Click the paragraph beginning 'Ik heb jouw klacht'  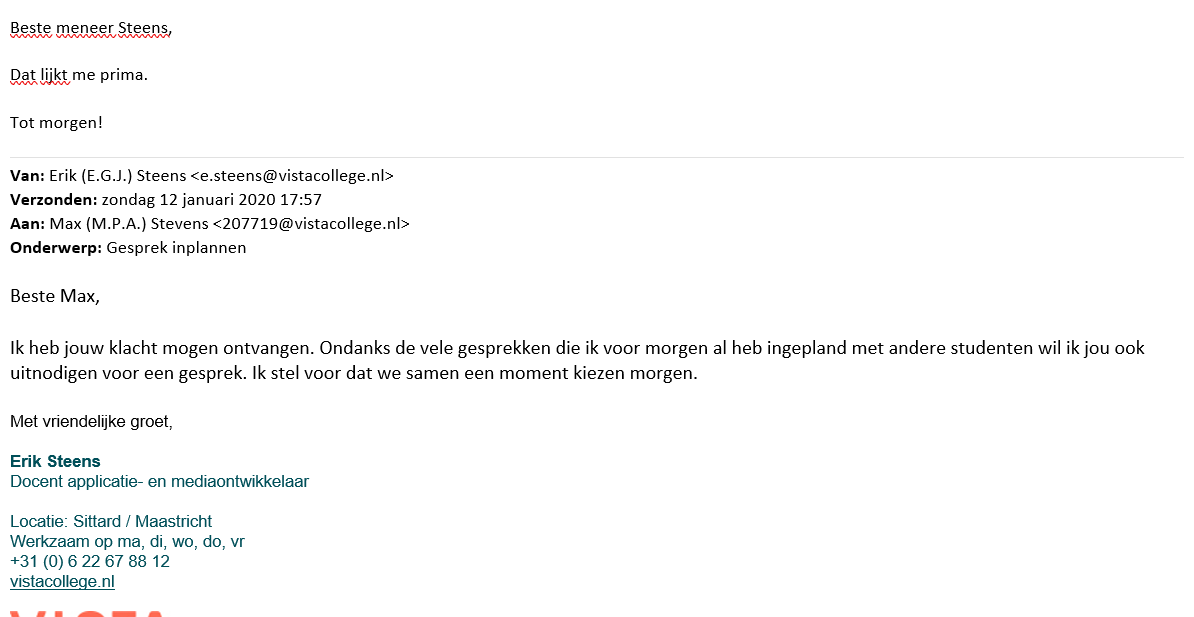pos(400,349)
